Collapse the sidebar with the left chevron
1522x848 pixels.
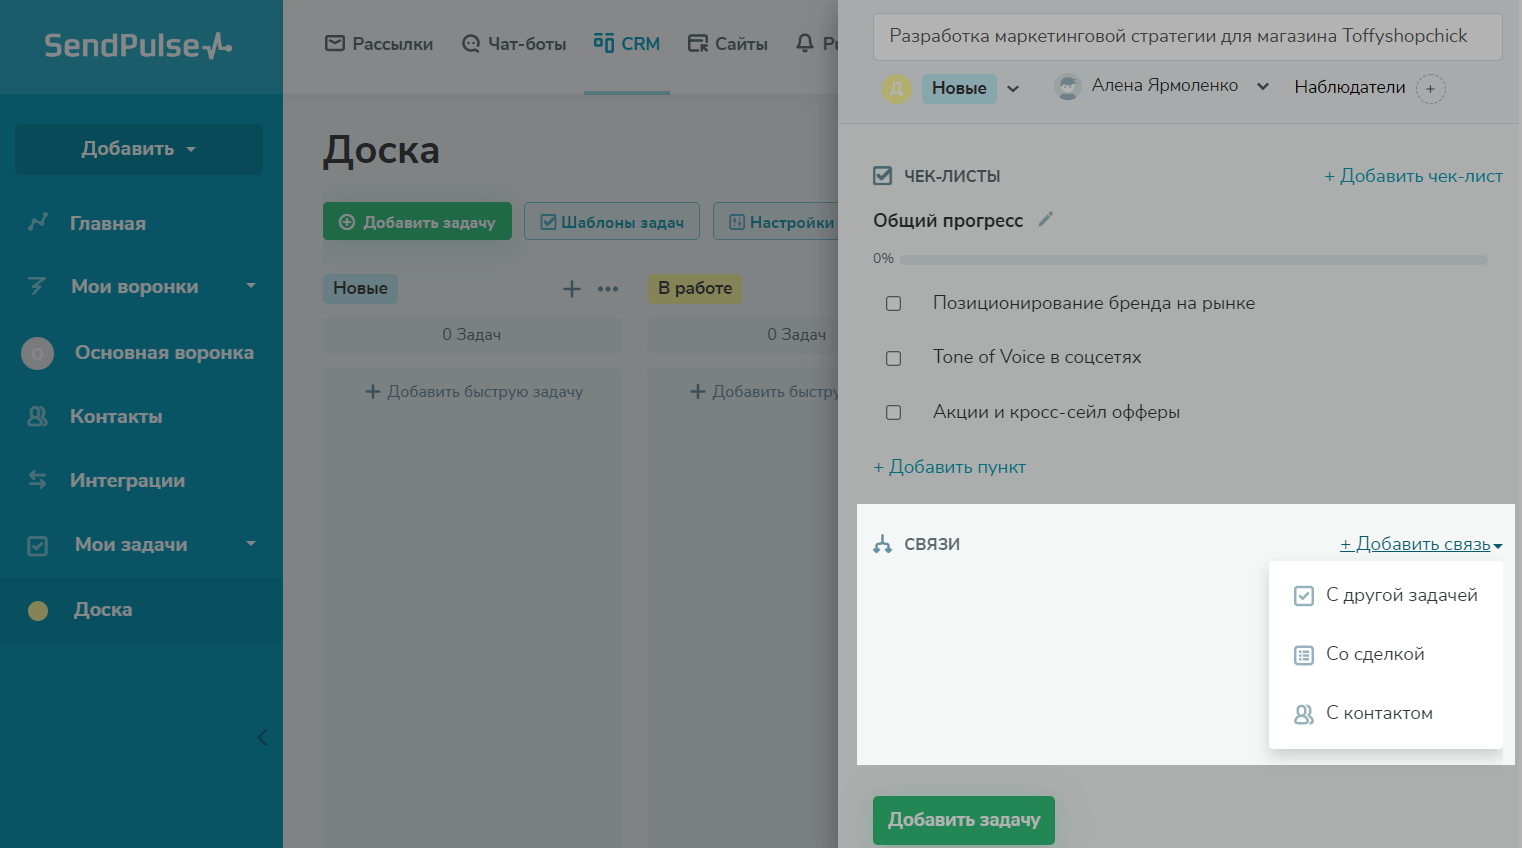(262, 738)
